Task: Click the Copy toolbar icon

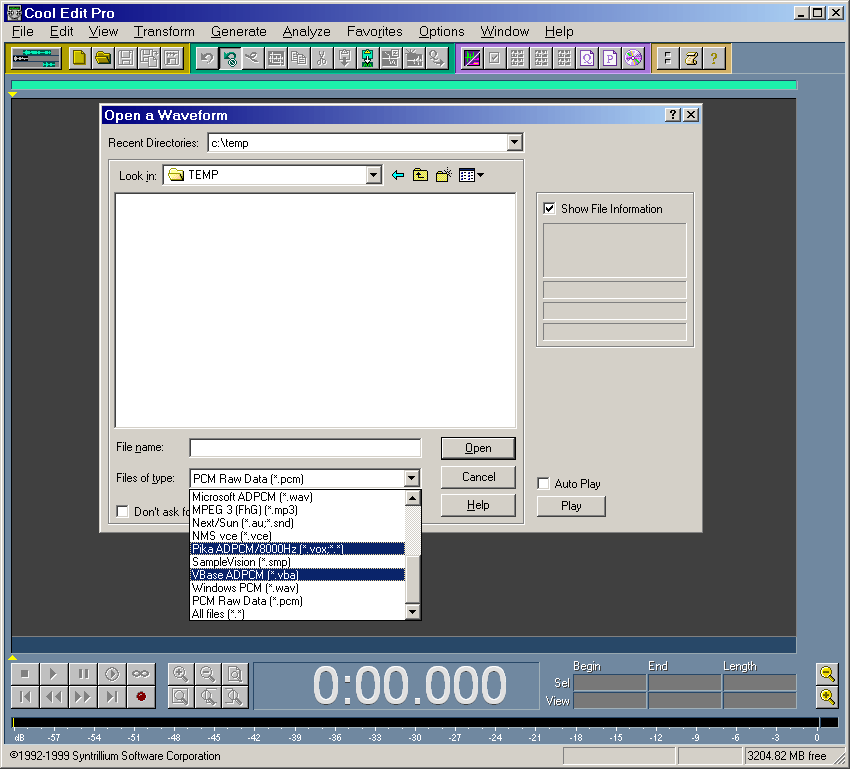Action: [299, 58]
